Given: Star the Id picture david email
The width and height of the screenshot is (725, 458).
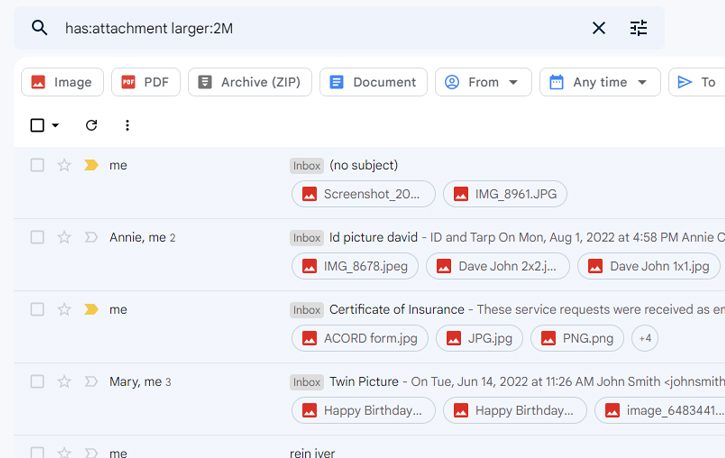Looking at the screenshot, I should (64, 237).
